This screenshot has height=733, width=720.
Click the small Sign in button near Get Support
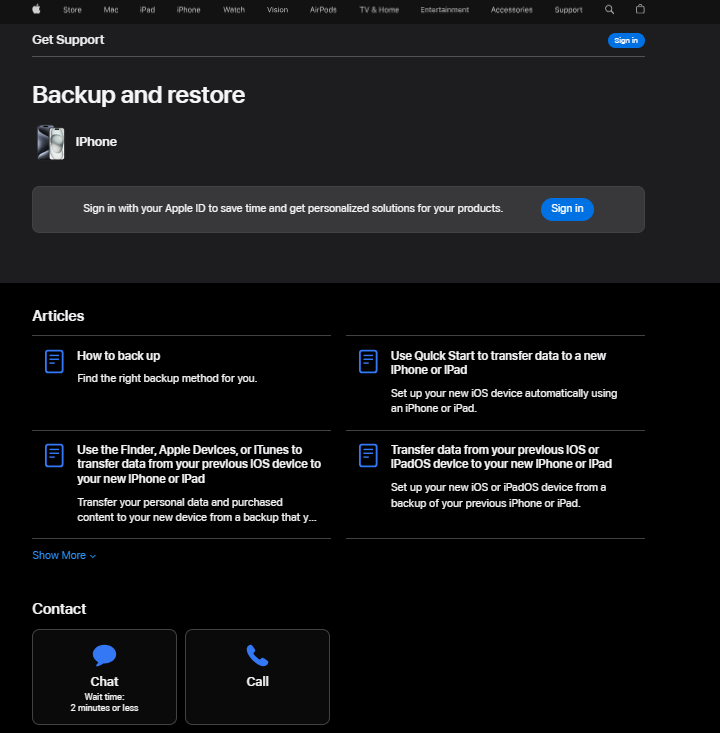626,40
